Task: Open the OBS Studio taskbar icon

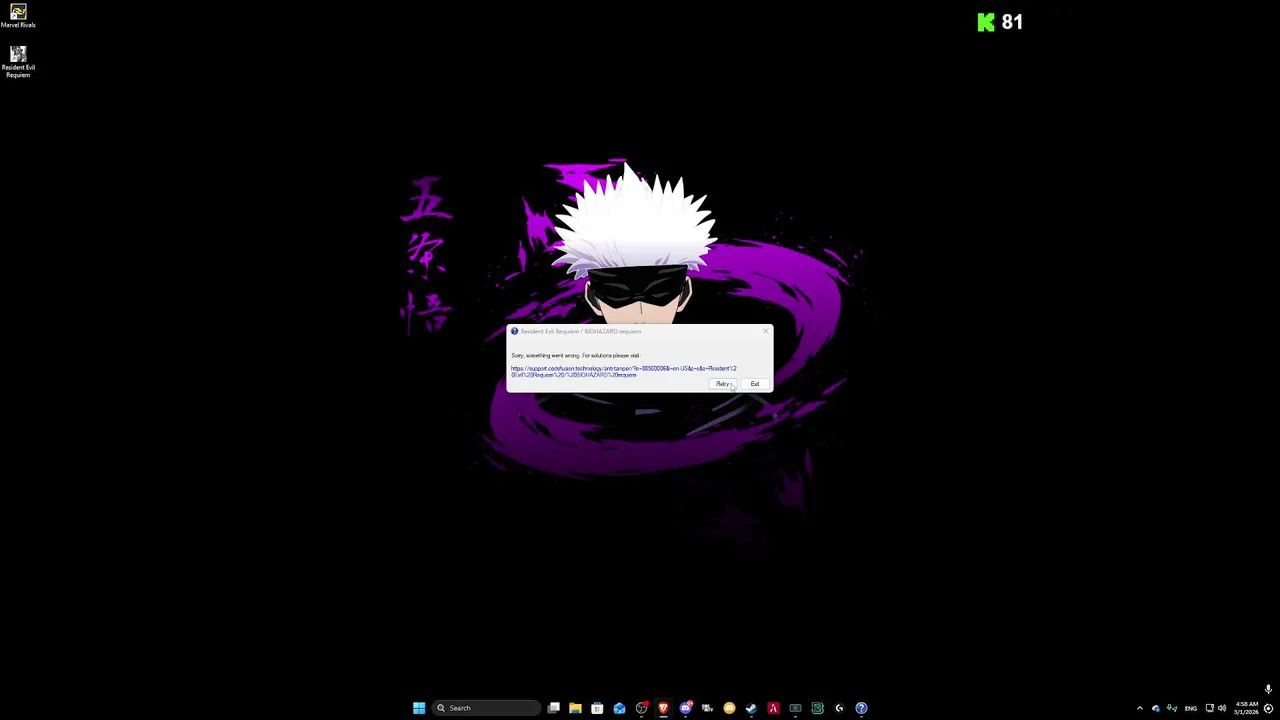Action: click(x=641, y=708)
